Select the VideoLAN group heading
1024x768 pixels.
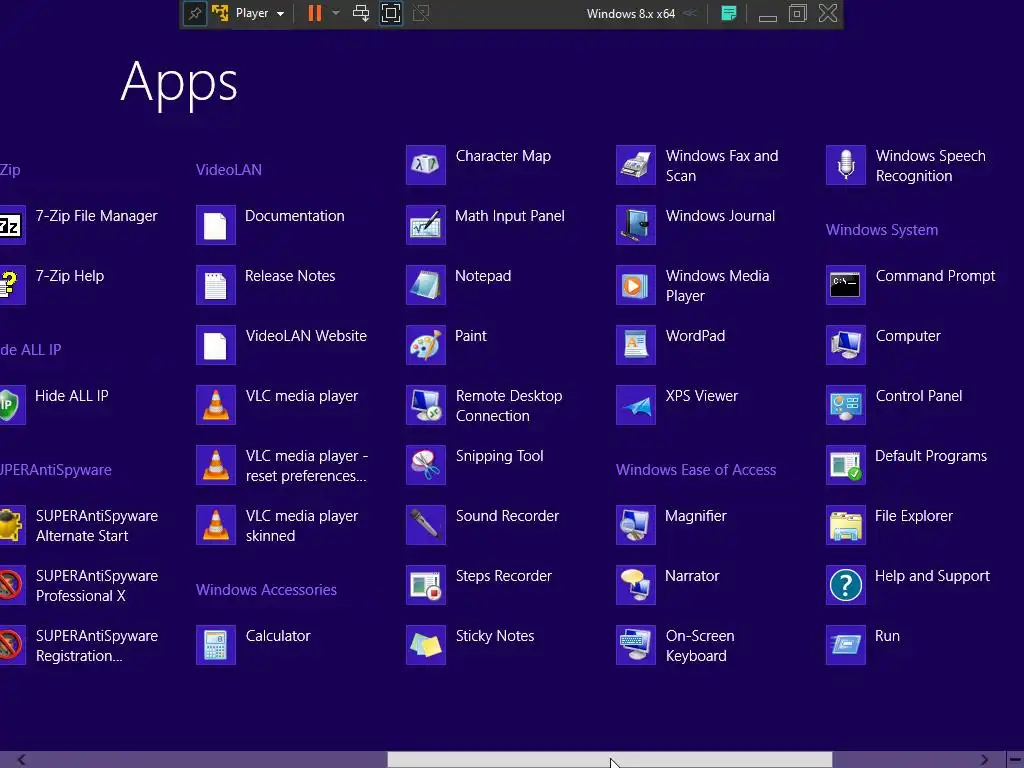point(229,170)
